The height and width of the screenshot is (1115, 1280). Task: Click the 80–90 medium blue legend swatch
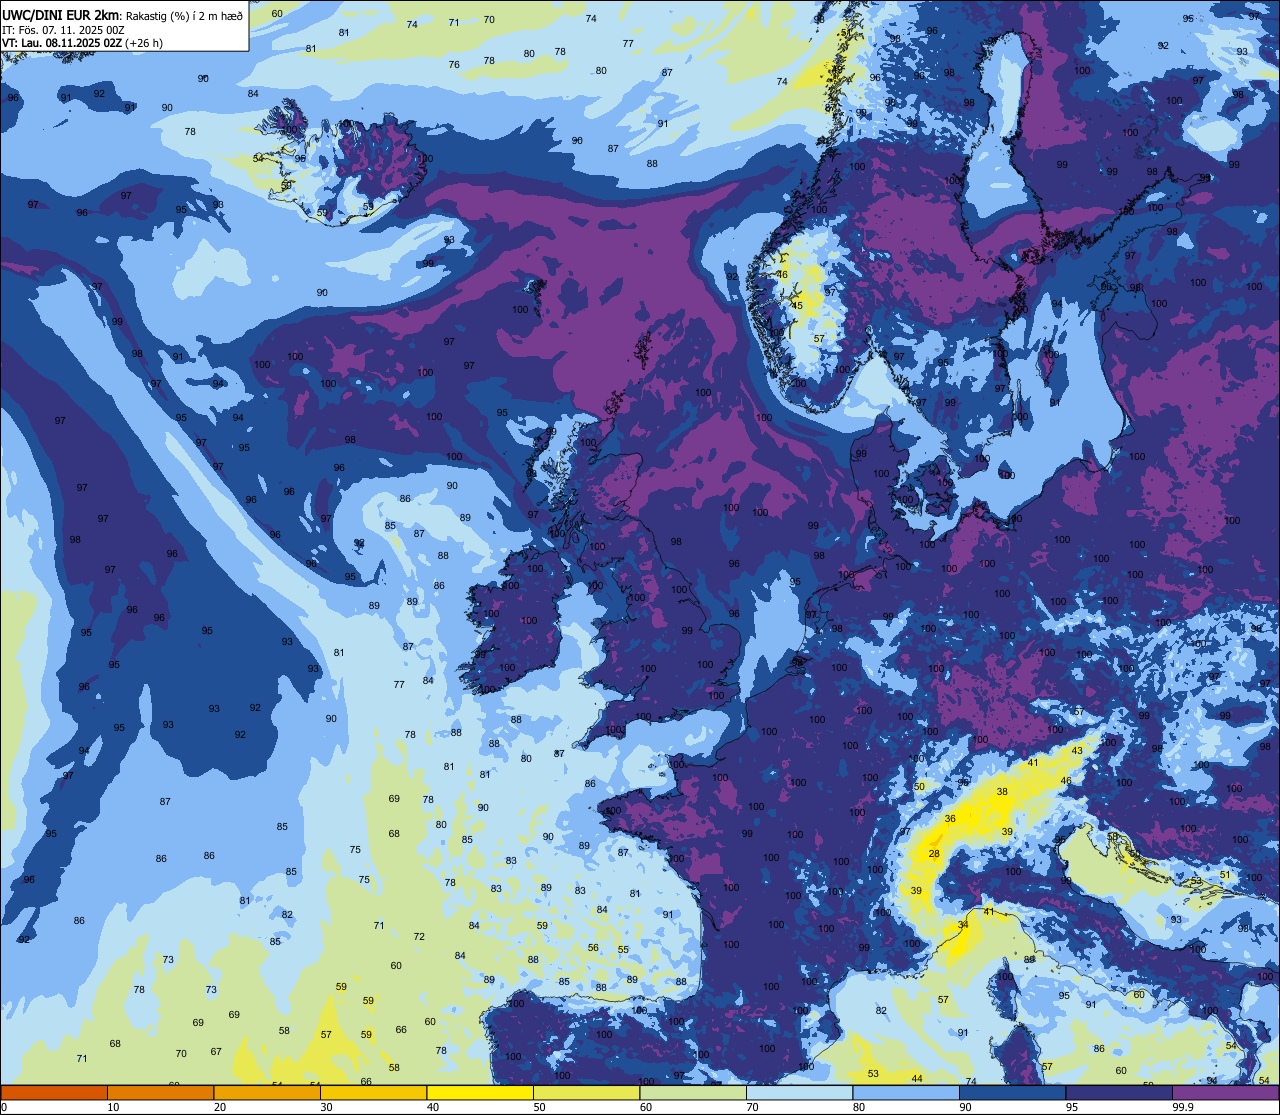coord(906,1093)
